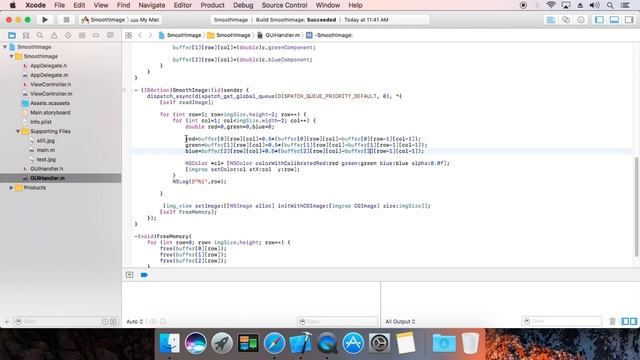The image size is (640, 360).
Task: Open the -SmoothImage: method jump bar
Action: (329, 36)
